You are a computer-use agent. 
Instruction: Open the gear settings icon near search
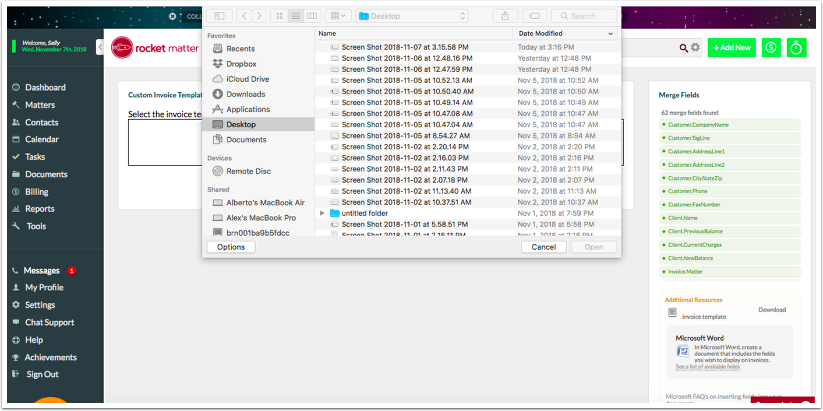pos(695,48)
